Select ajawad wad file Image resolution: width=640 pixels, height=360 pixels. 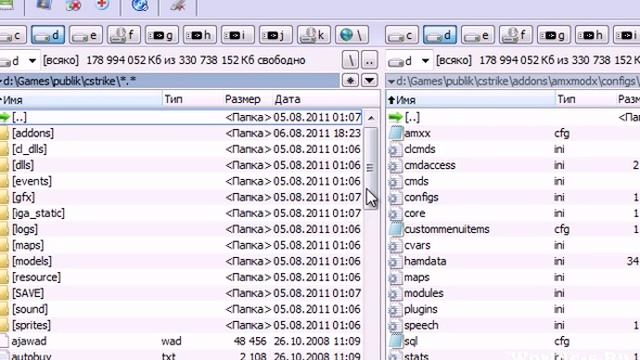click(x=180, y=341)
